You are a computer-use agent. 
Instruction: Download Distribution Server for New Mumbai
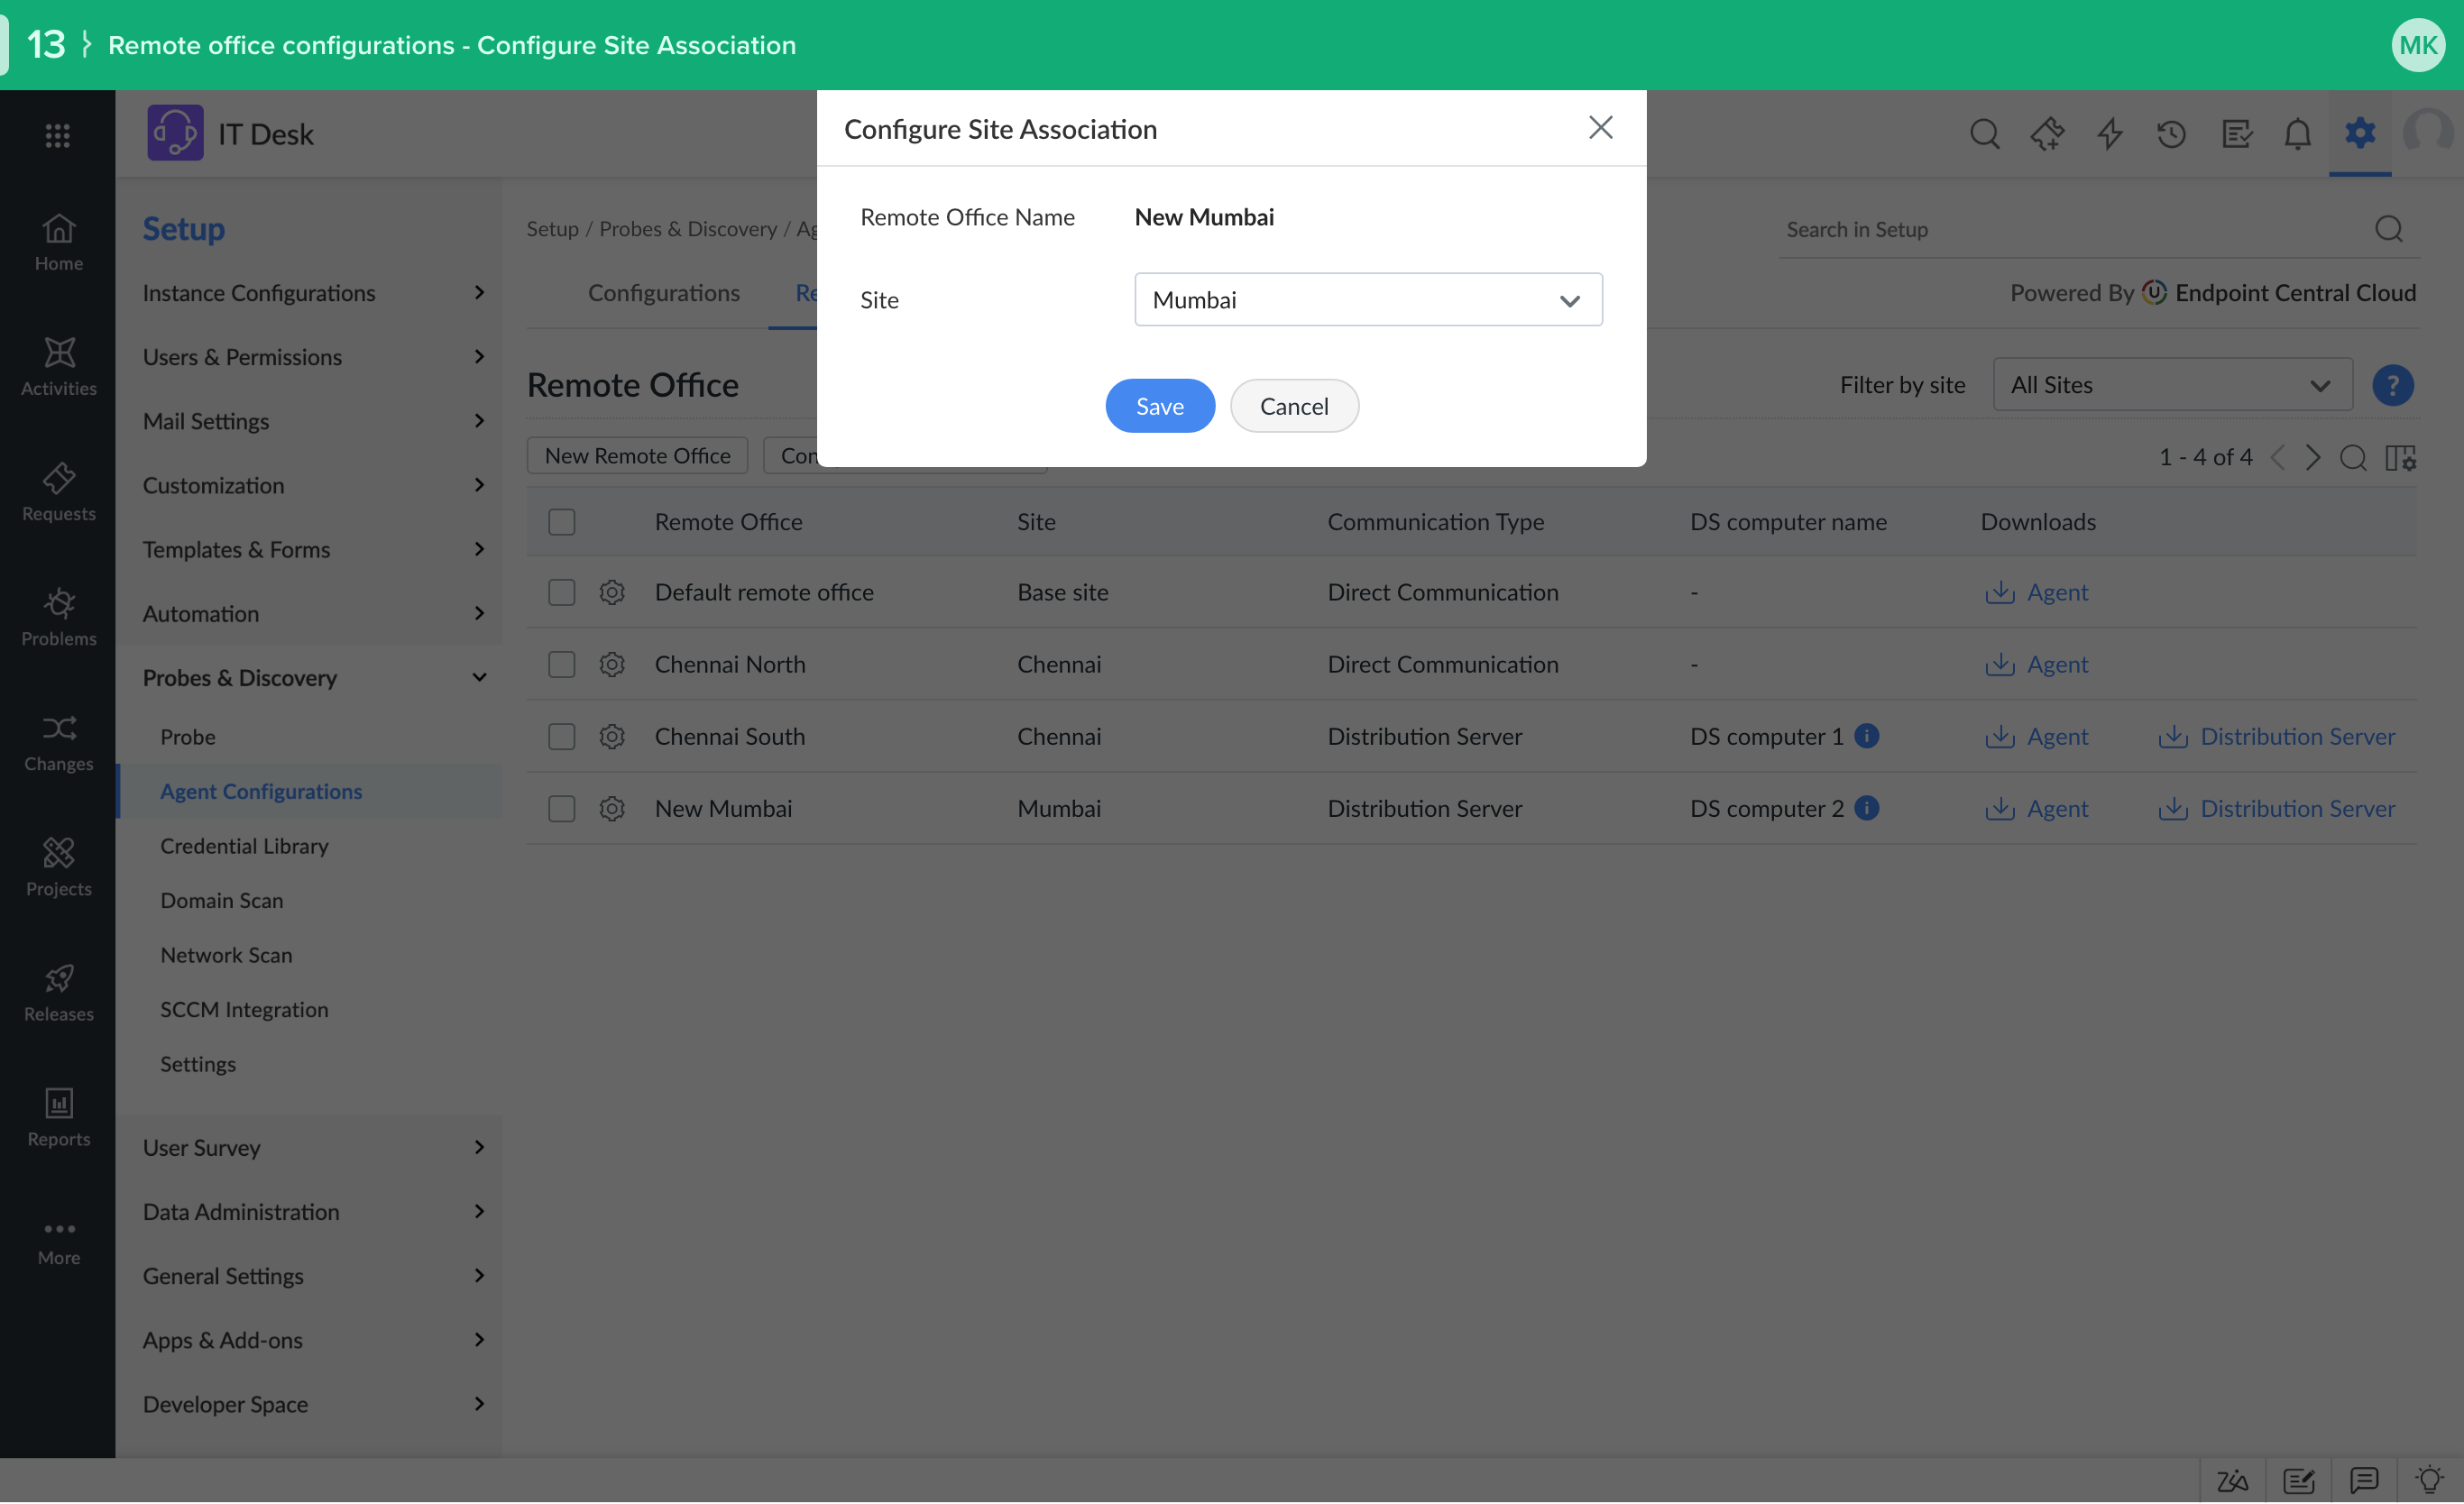coord(2276,808)
